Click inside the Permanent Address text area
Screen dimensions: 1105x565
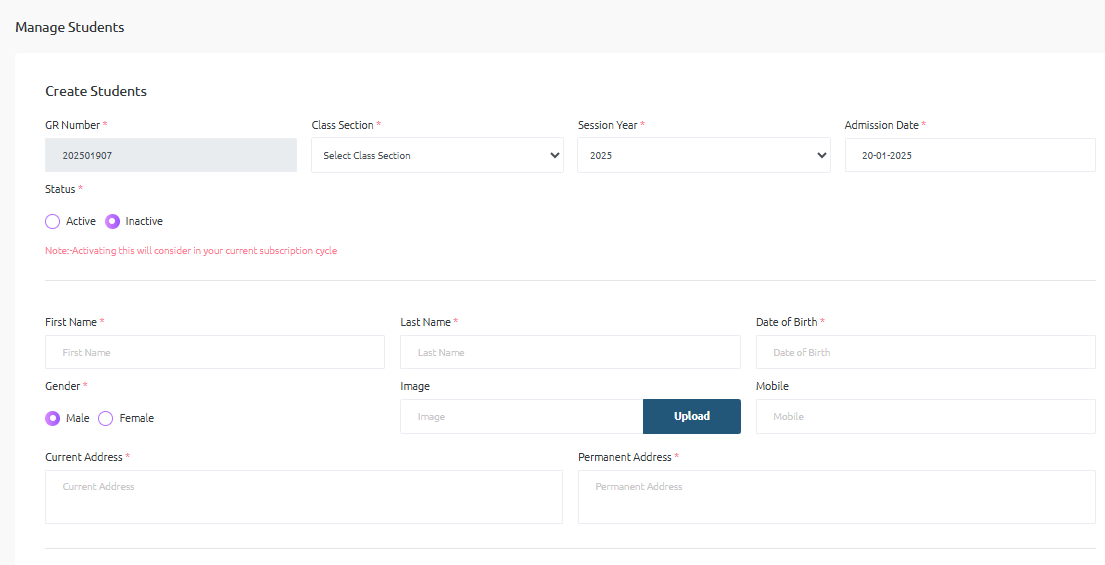pos(836,497)
